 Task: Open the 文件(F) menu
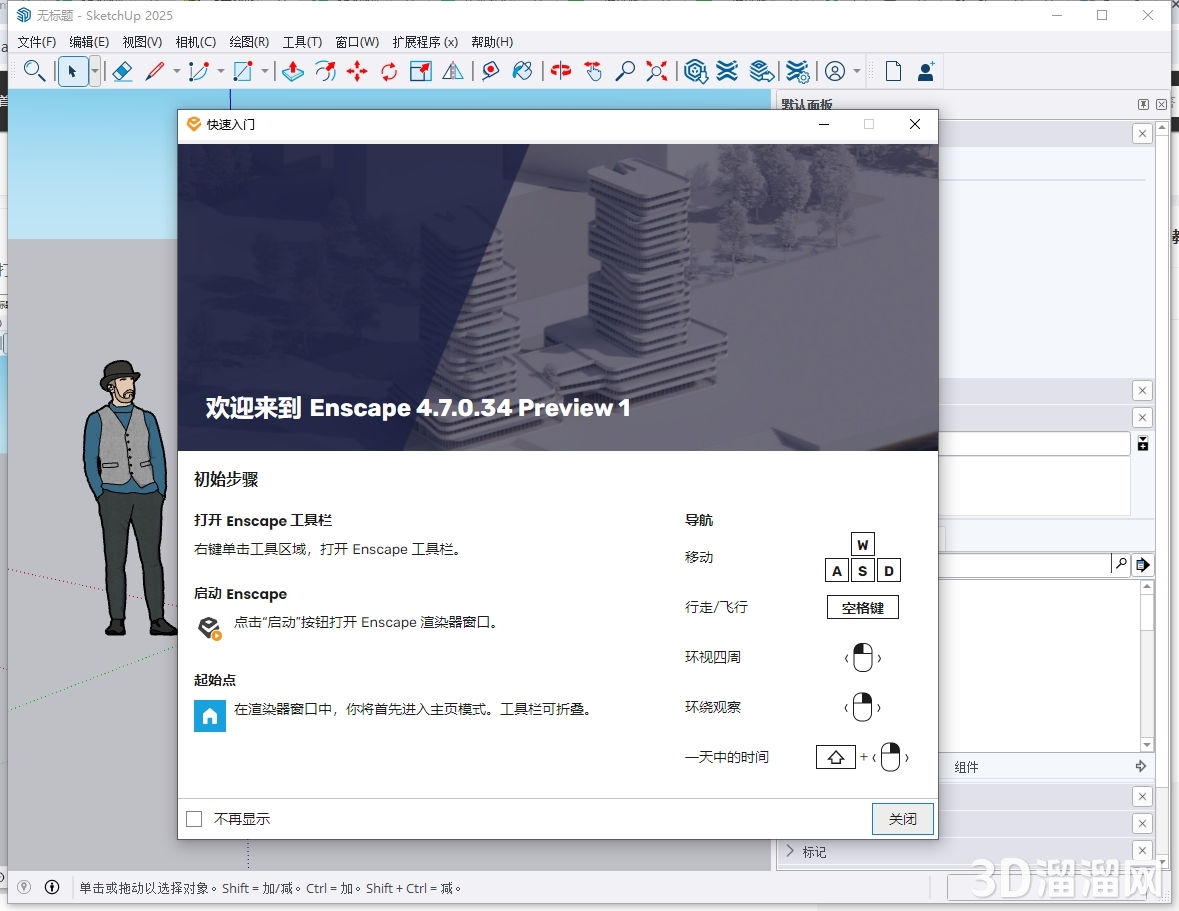[x=36, y=42]
